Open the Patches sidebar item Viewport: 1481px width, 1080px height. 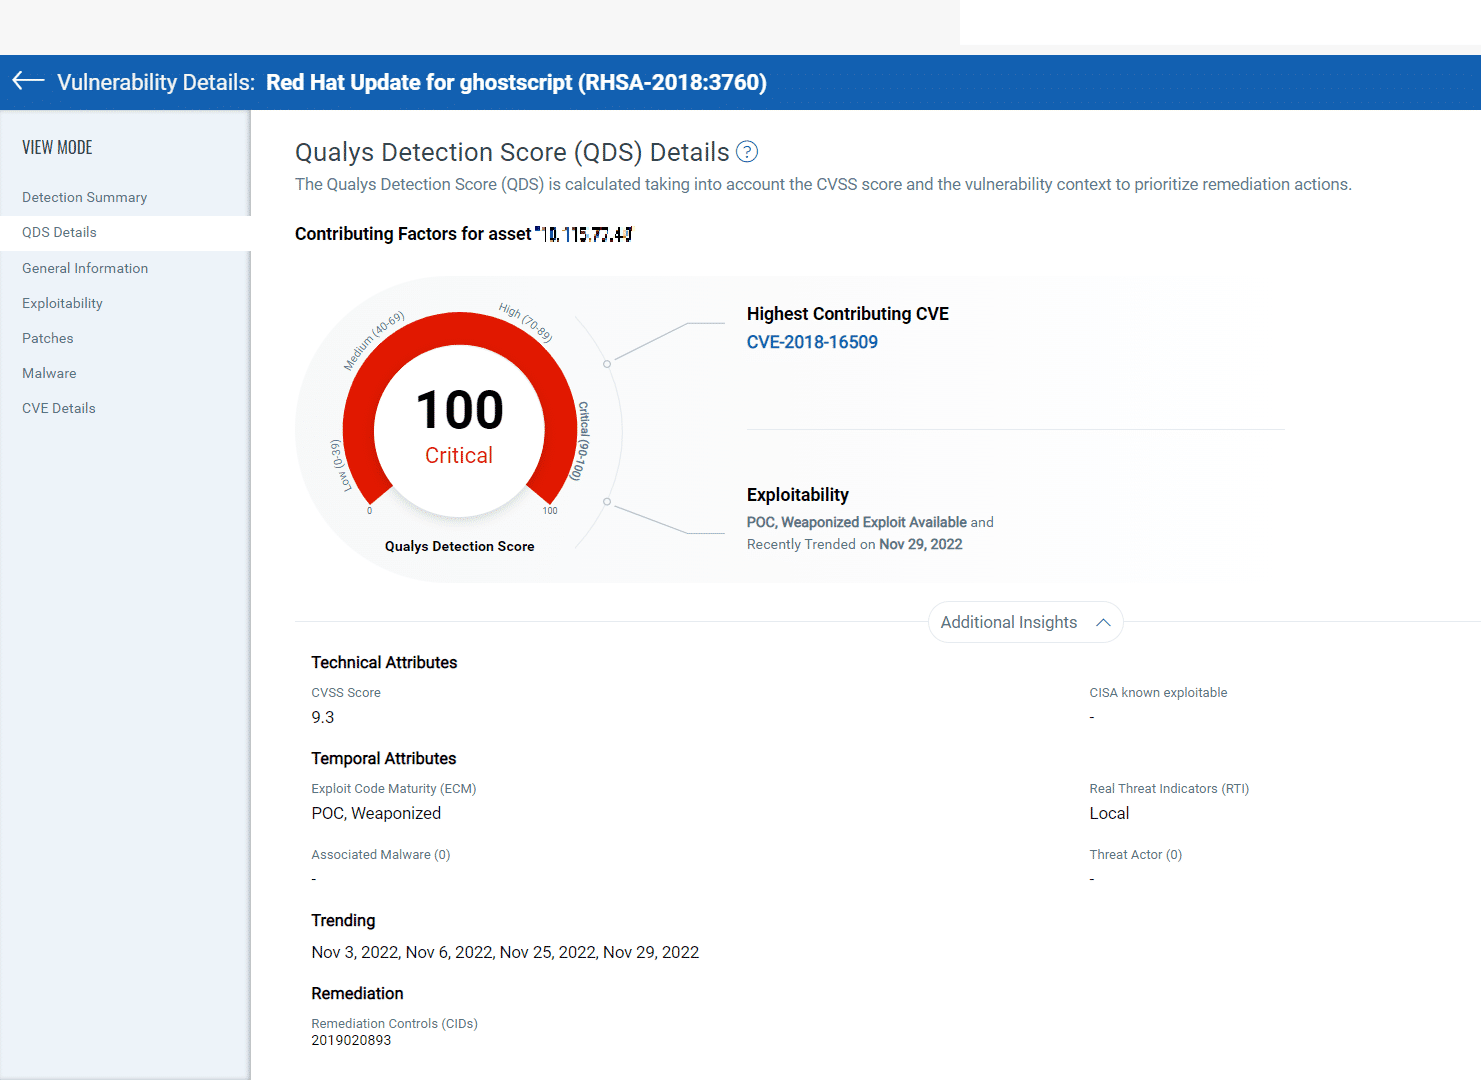point(48,338)
